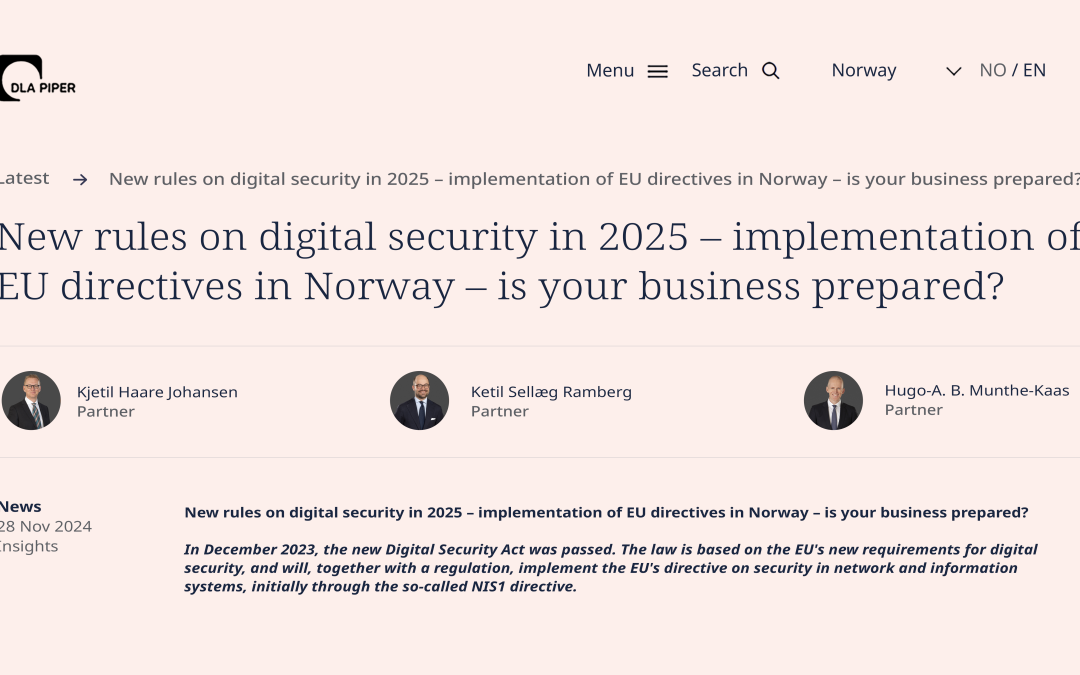The height and width of the screenshot is (675, 1080).
Task: Click the Ketil Sellæg Ramberg name link
Action: (551, 392)
